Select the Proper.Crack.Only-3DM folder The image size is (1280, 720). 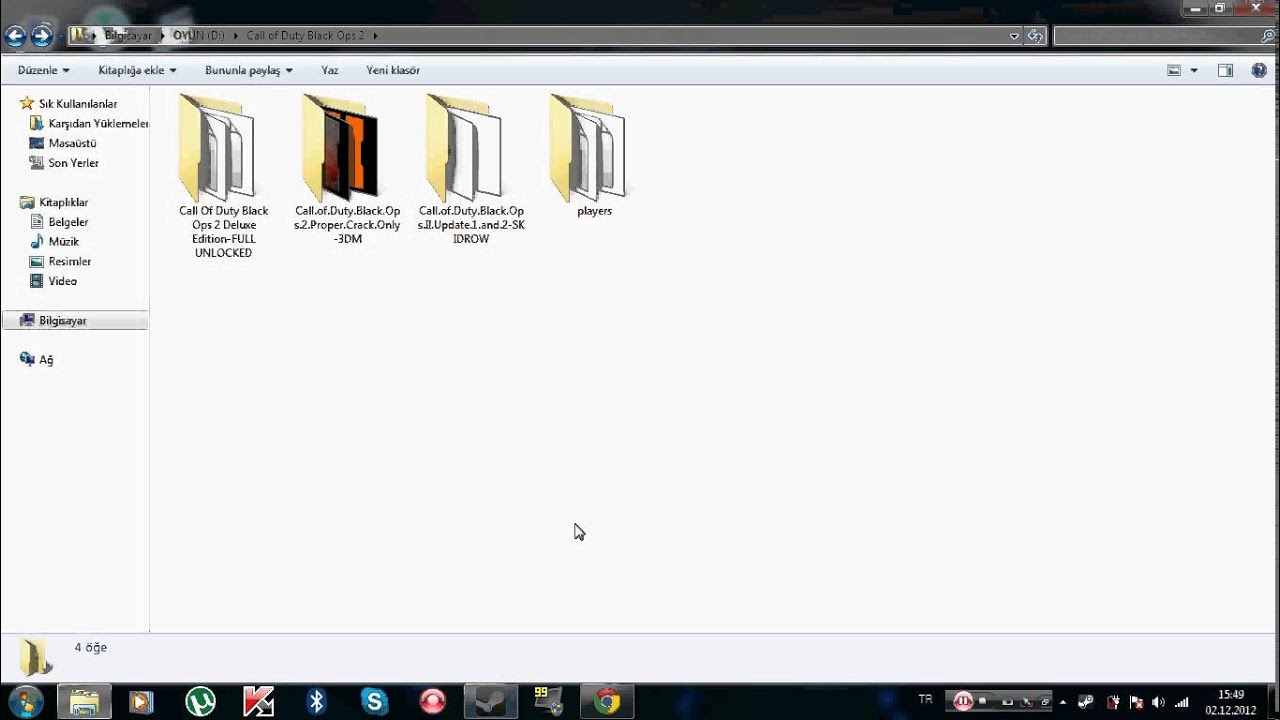tap(347, 170)
